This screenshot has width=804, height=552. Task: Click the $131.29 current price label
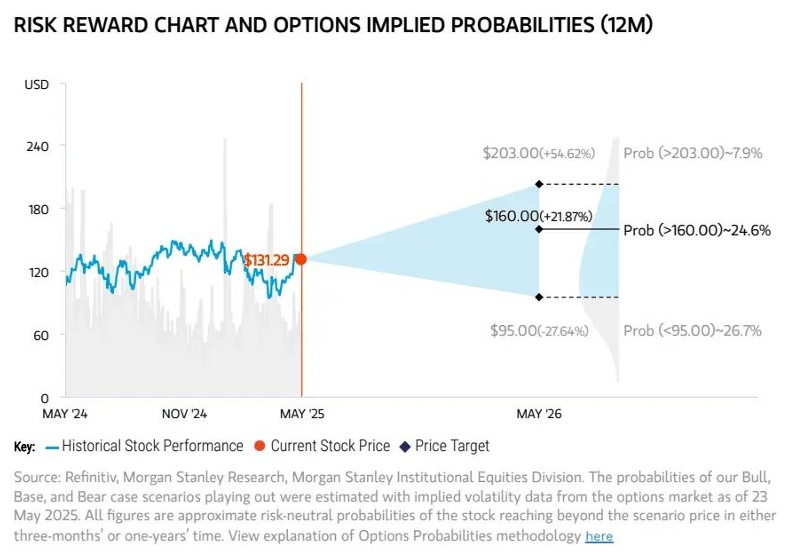point(268,260)
